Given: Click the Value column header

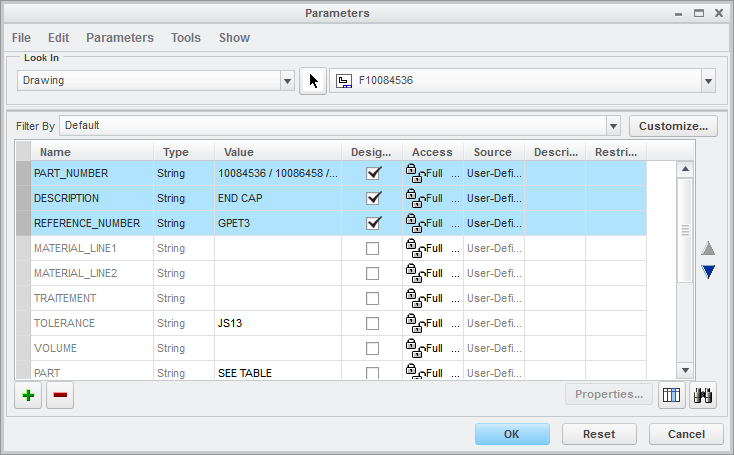Looking at the screenshot, I should (x=278, y=152).
